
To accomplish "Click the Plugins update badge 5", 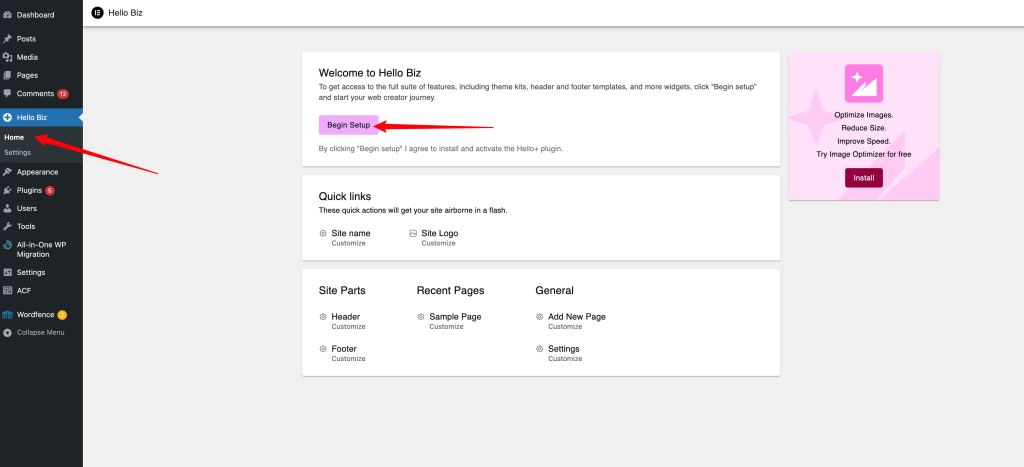I will [x=50, y=191].
